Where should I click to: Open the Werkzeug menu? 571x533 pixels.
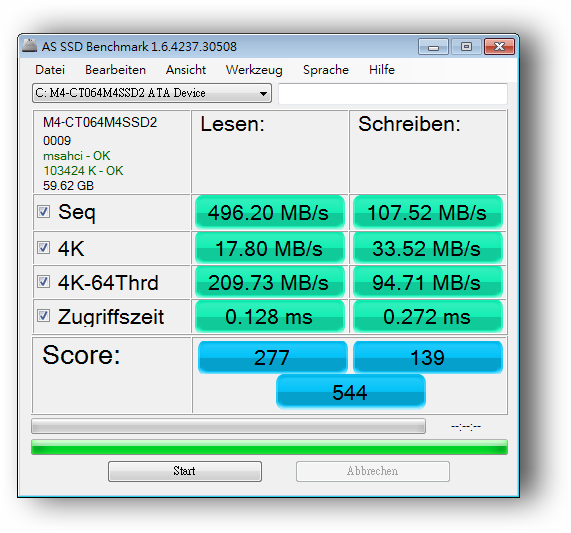[254, 70]
